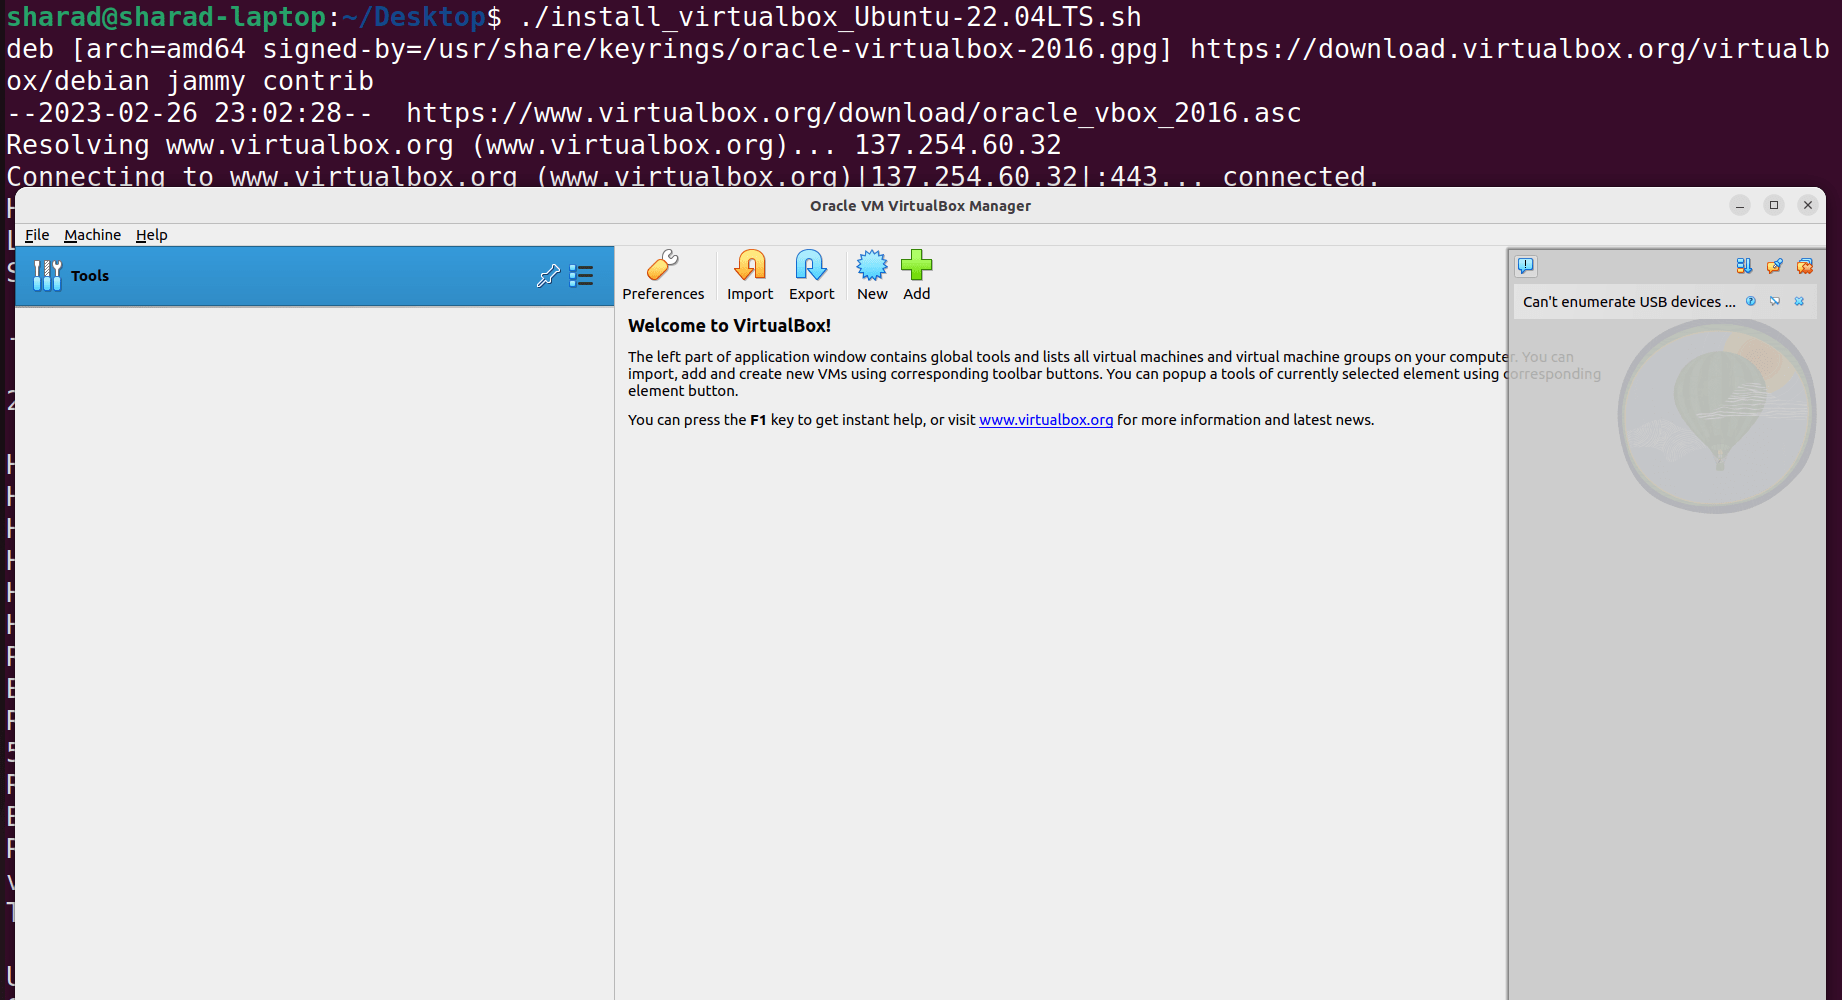
Task: Click the terminal line with install script command
Action: tap(574, 17)
